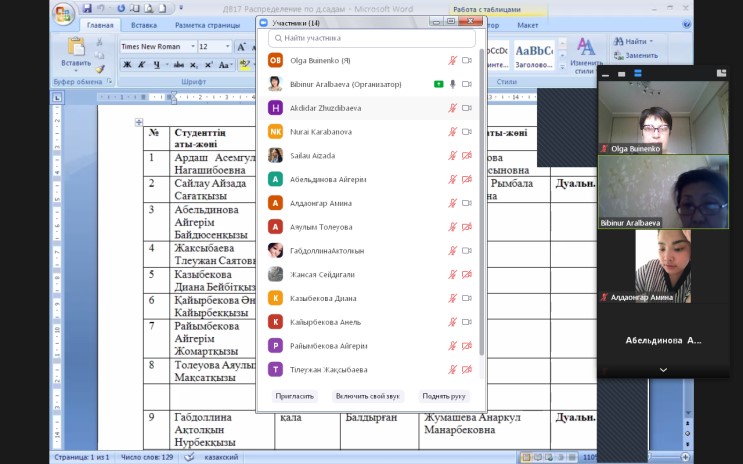Expand more videos with the Zoom panel chevron
This screenshot has height=464, width=743.
663,370
